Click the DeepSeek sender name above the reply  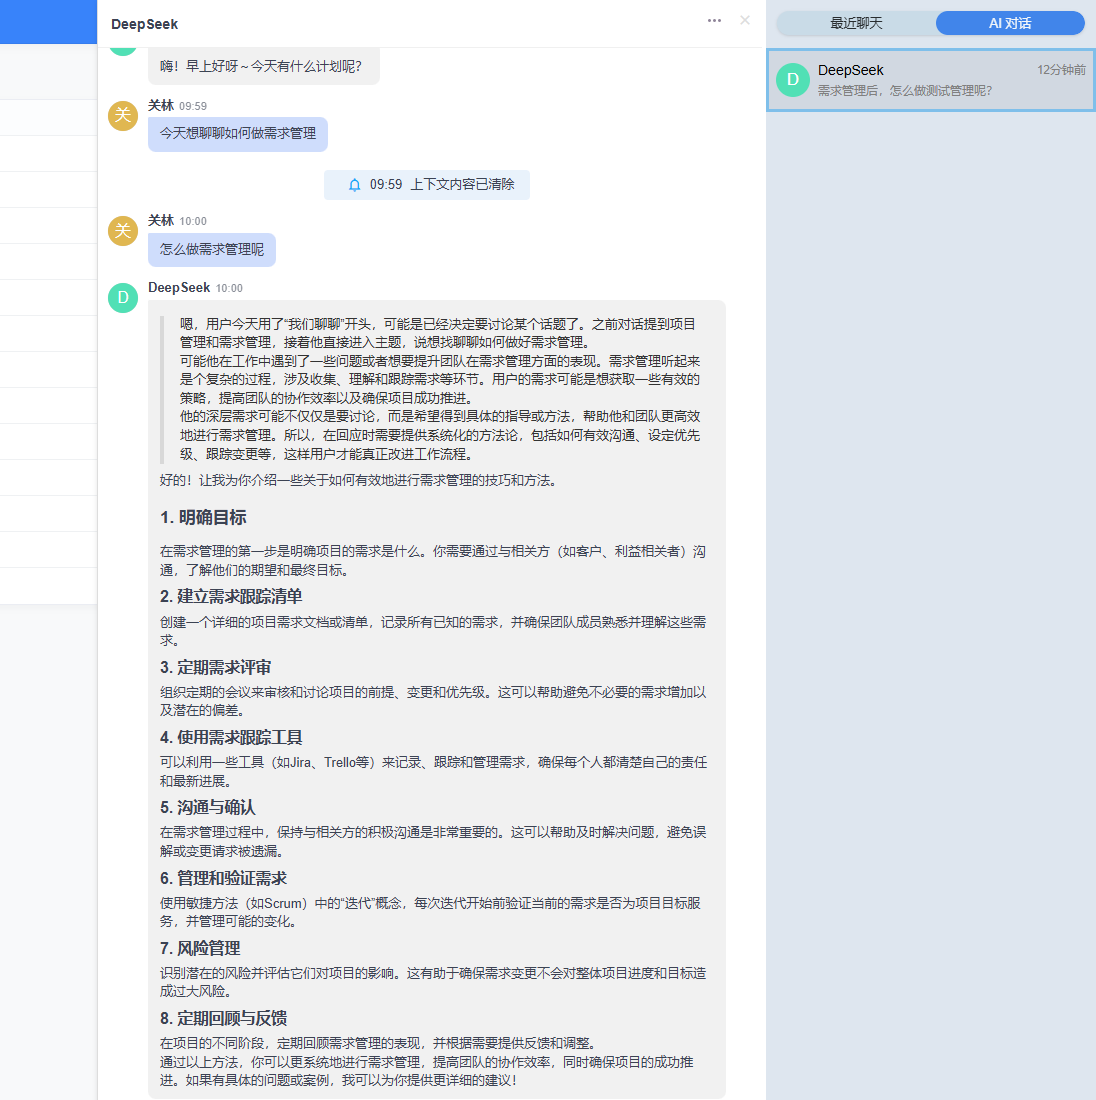click(x=179, y=288)
